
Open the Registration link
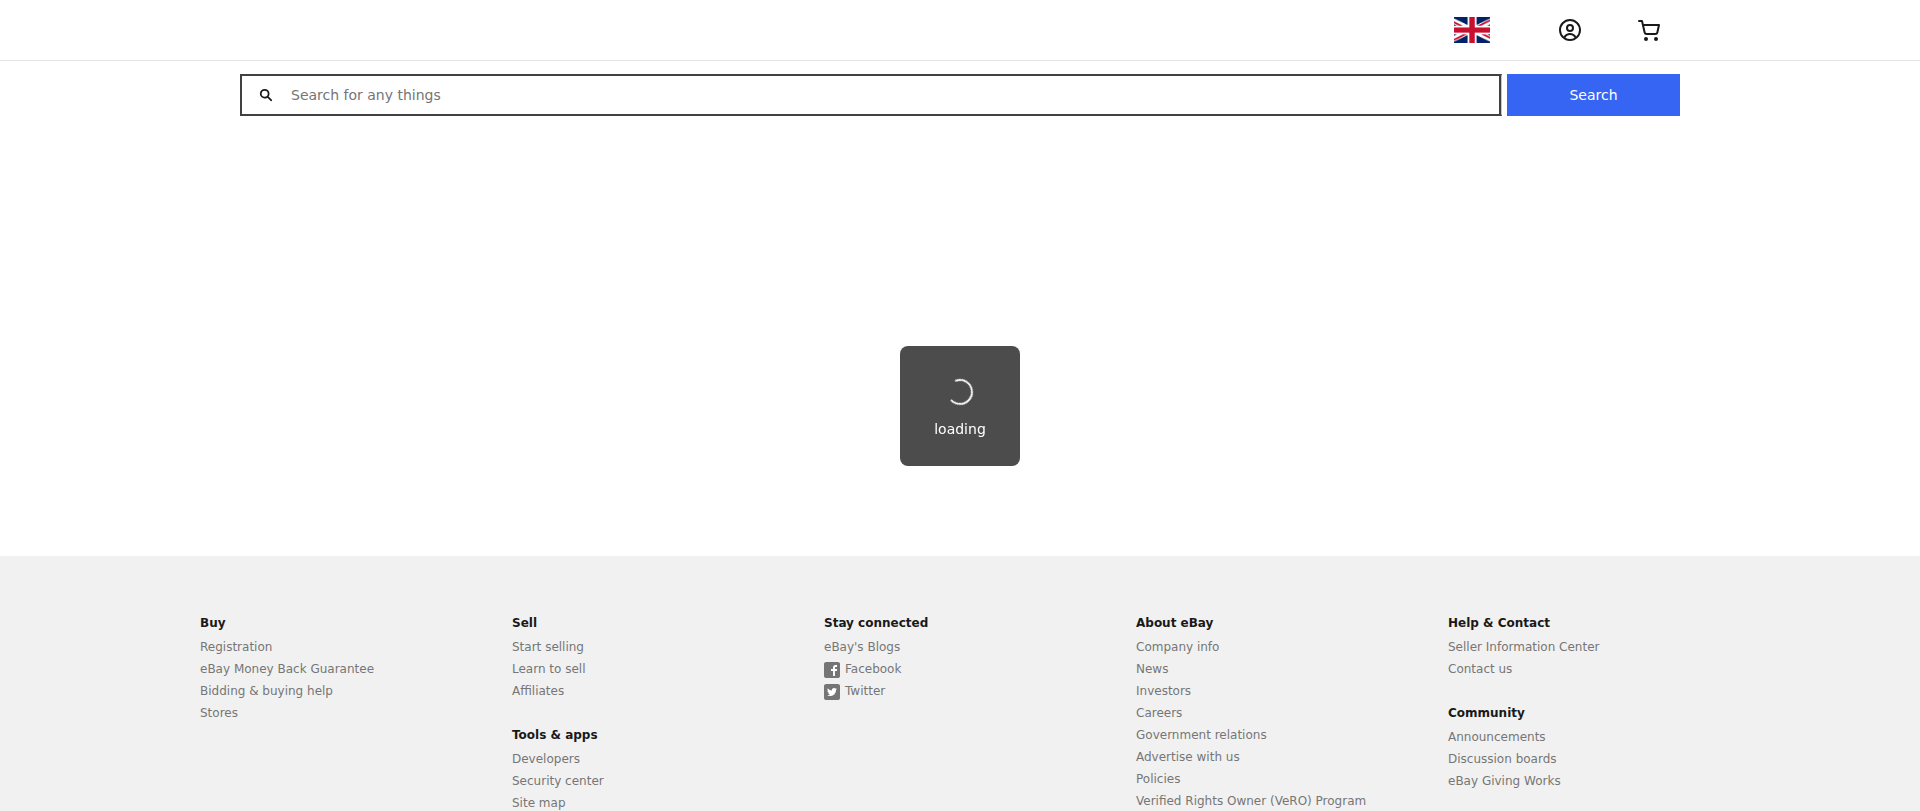coord(236,647)
